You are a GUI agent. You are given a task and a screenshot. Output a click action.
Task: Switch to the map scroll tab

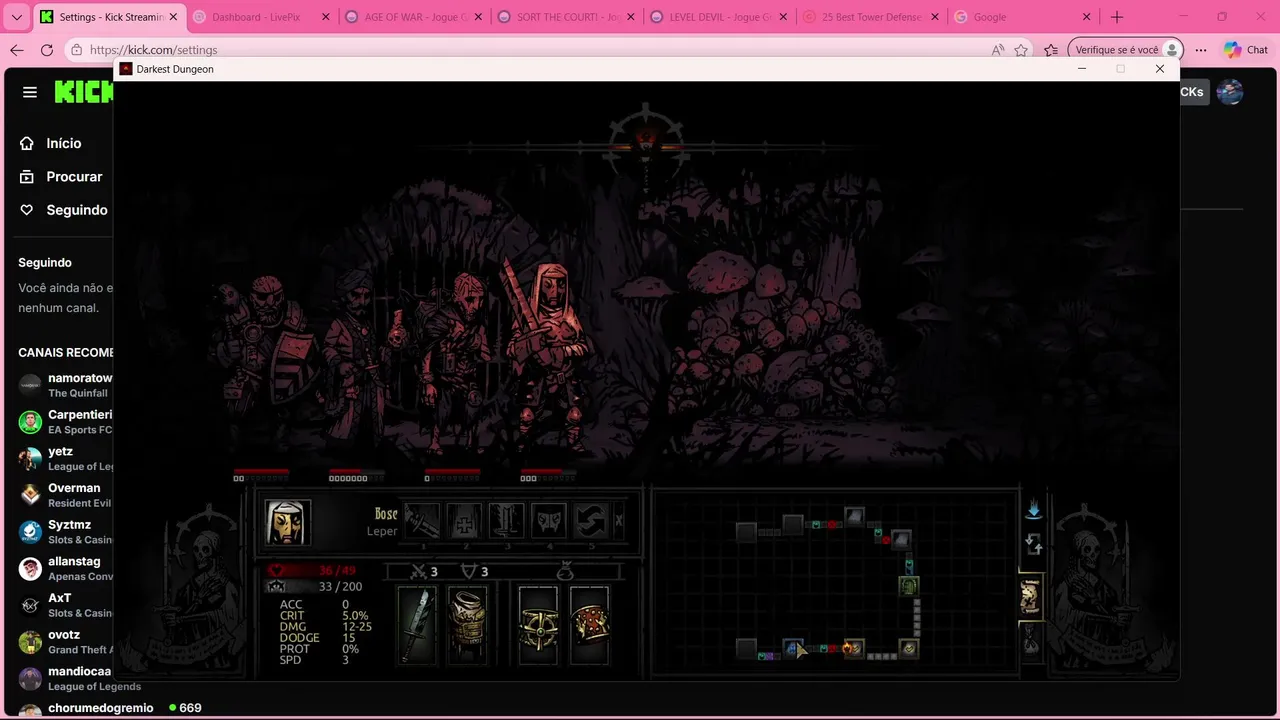1030,597
